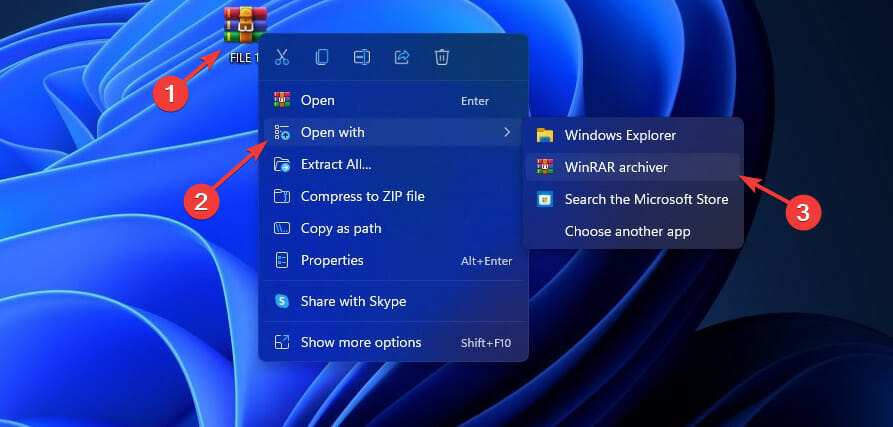
Task: Click the WinRAR icon beside Open
Action: click(282, 100)
